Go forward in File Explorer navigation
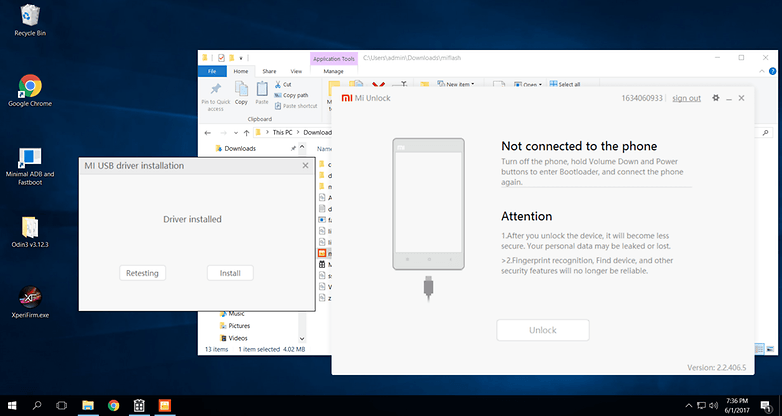Screen dimensions: 782x416 point(223,133)
